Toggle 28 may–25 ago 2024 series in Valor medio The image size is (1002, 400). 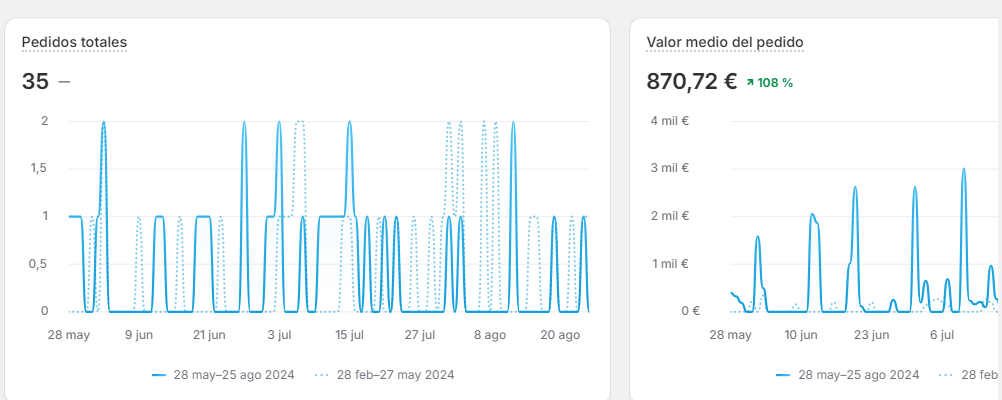(x=858, y=375)
